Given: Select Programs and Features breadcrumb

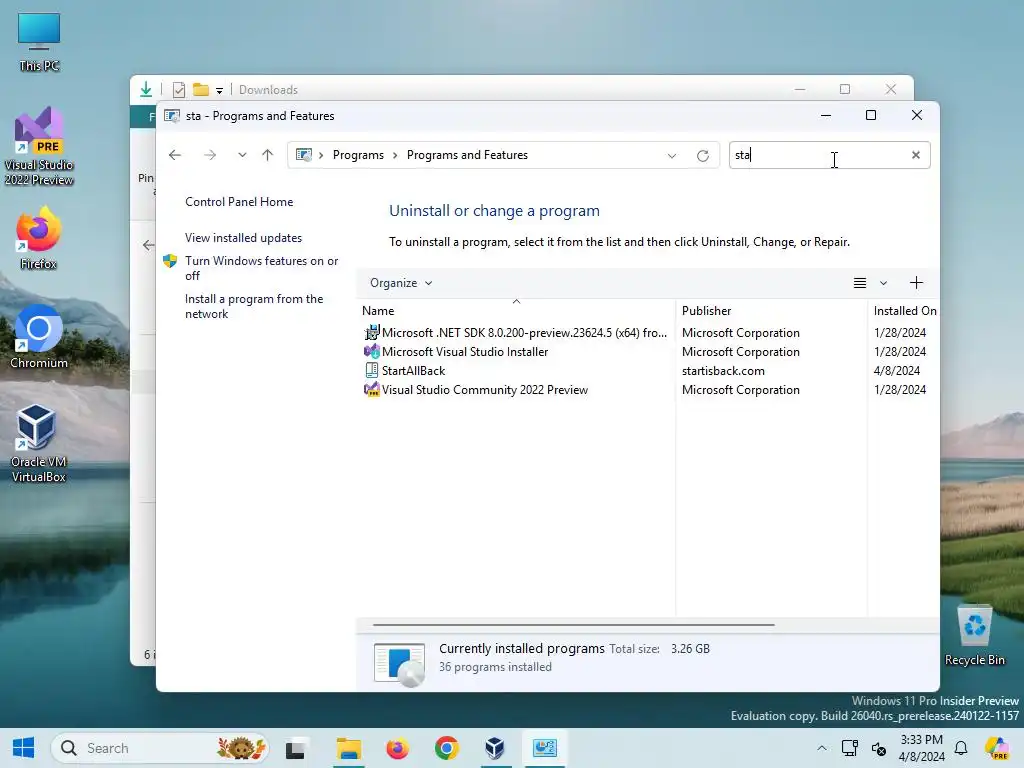Looking at the screenshot, I should (x=467, y=155).
